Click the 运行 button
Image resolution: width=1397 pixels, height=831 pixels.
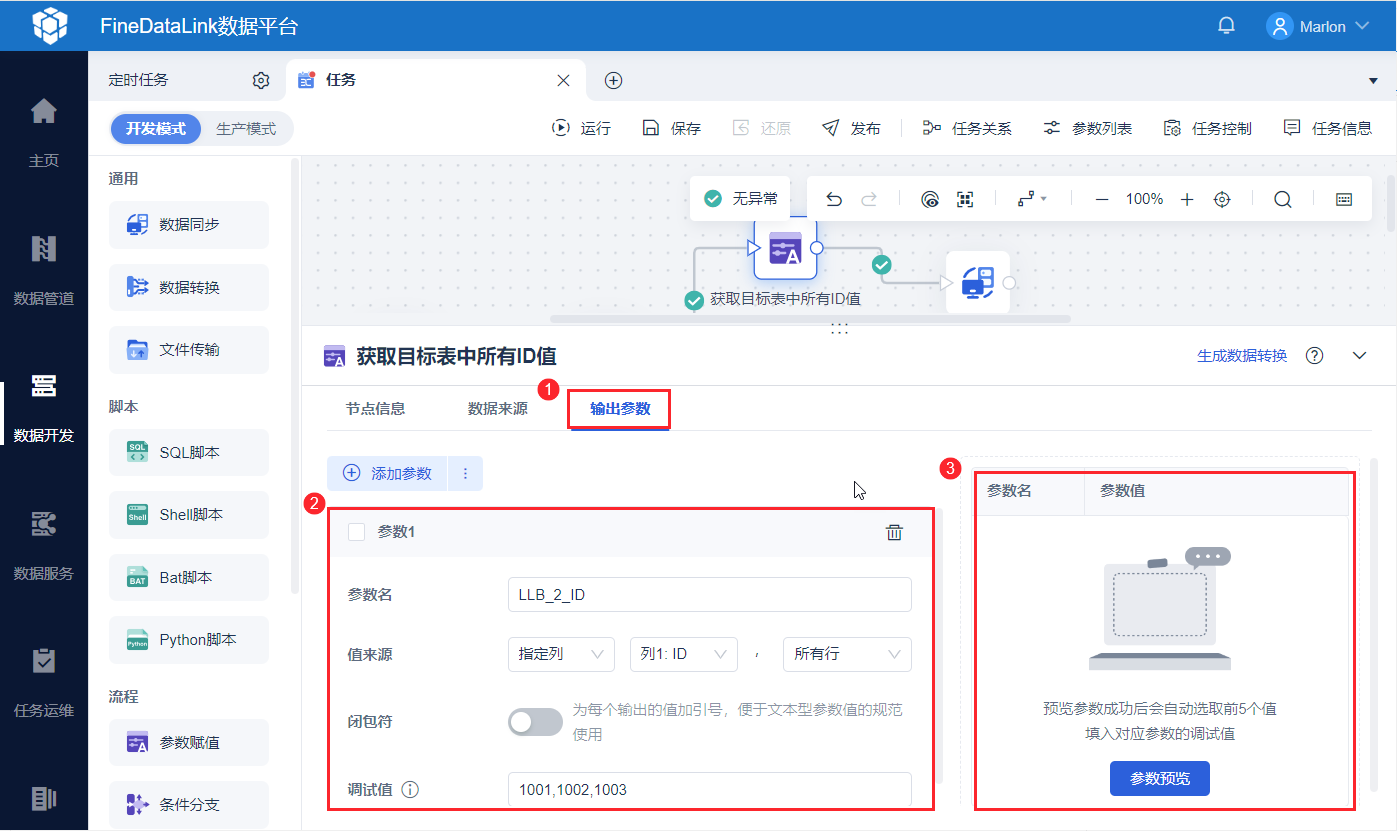[x=581, y=128]
